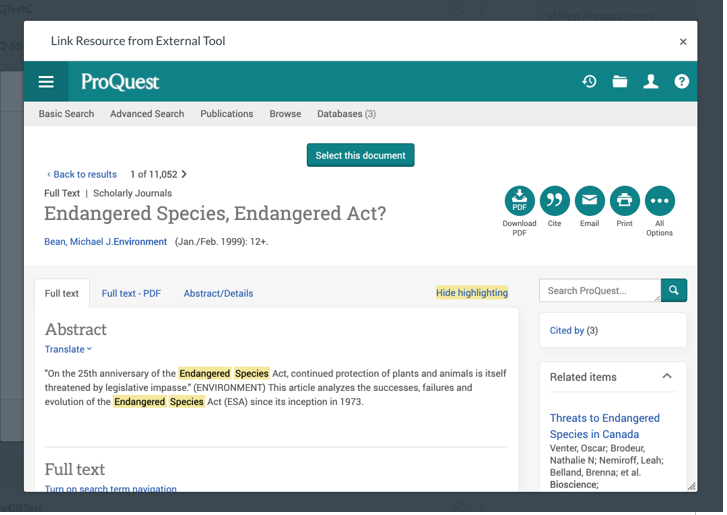Open the user account profile icon
Screen dimensions: 727x515
tap(651, 82)
